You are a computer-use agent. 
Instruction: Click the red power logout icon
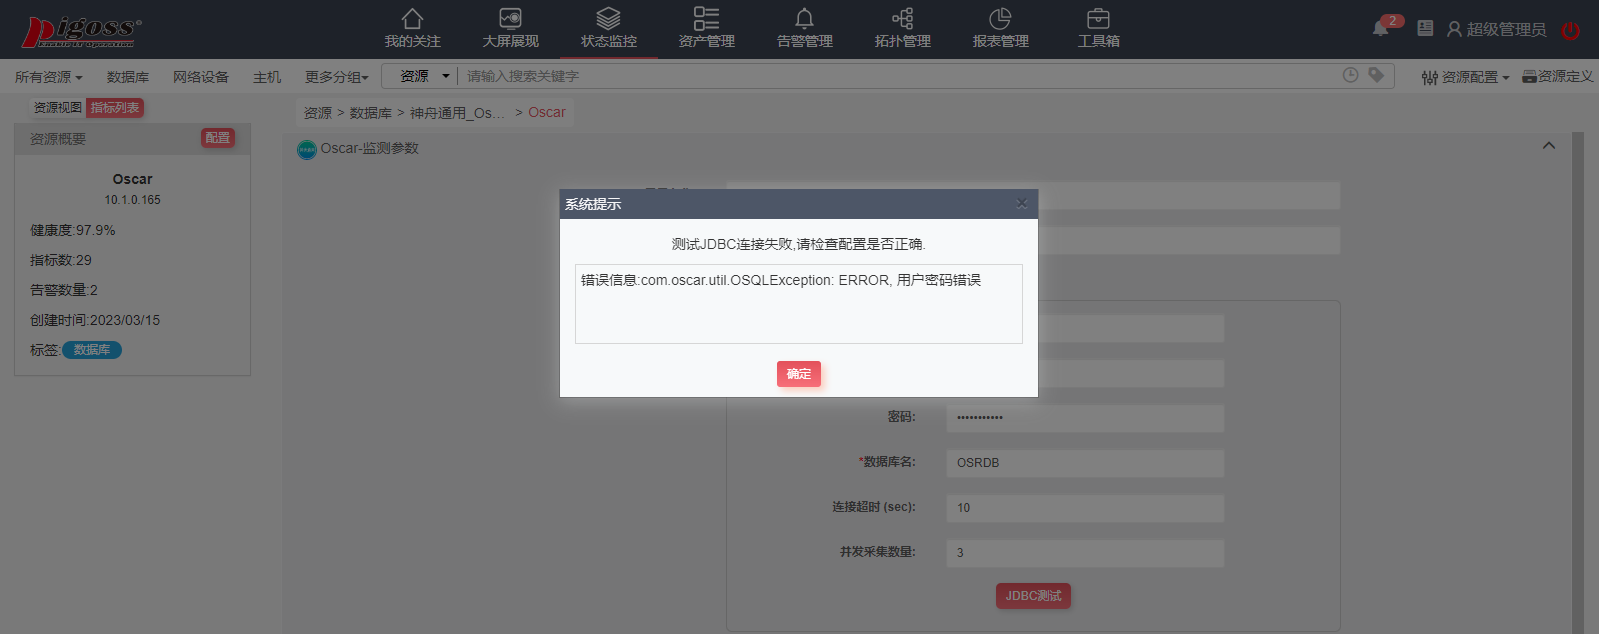[x=1571, y=30]
